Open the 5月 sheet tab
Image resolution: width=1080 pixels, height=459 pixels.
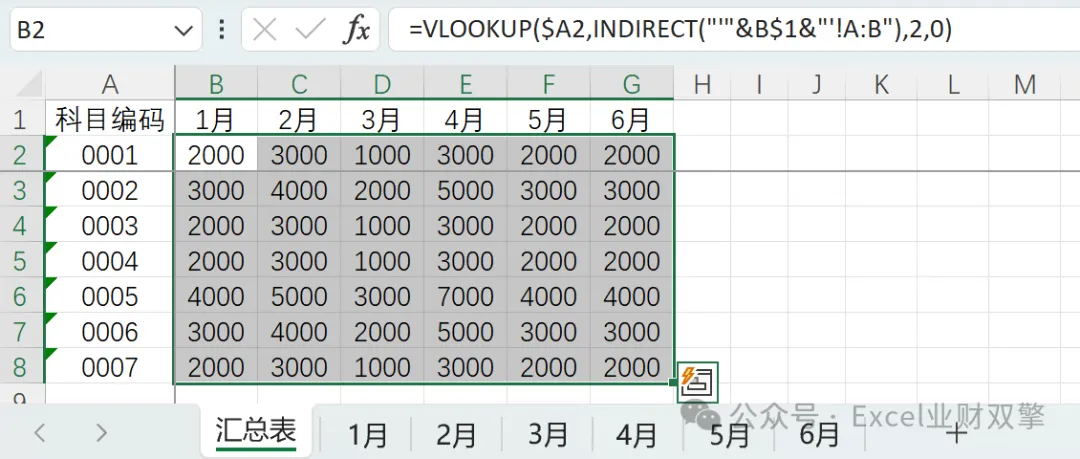click(x=729, y=435)
